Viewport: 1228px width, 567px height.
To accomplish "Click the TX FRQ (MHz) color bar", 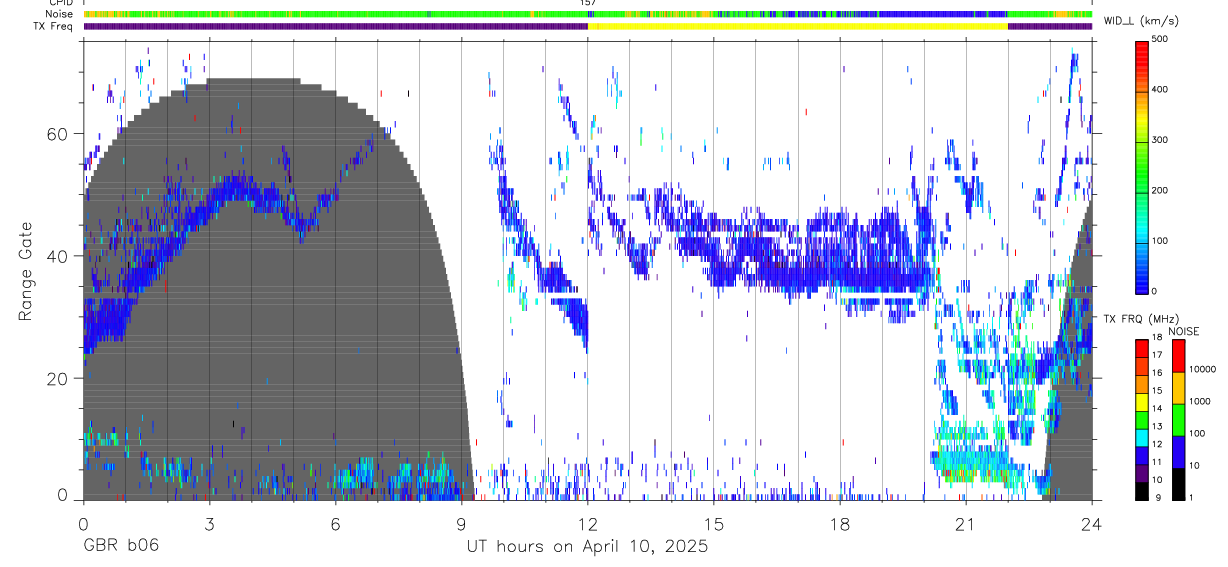I will pos(1142,420).
